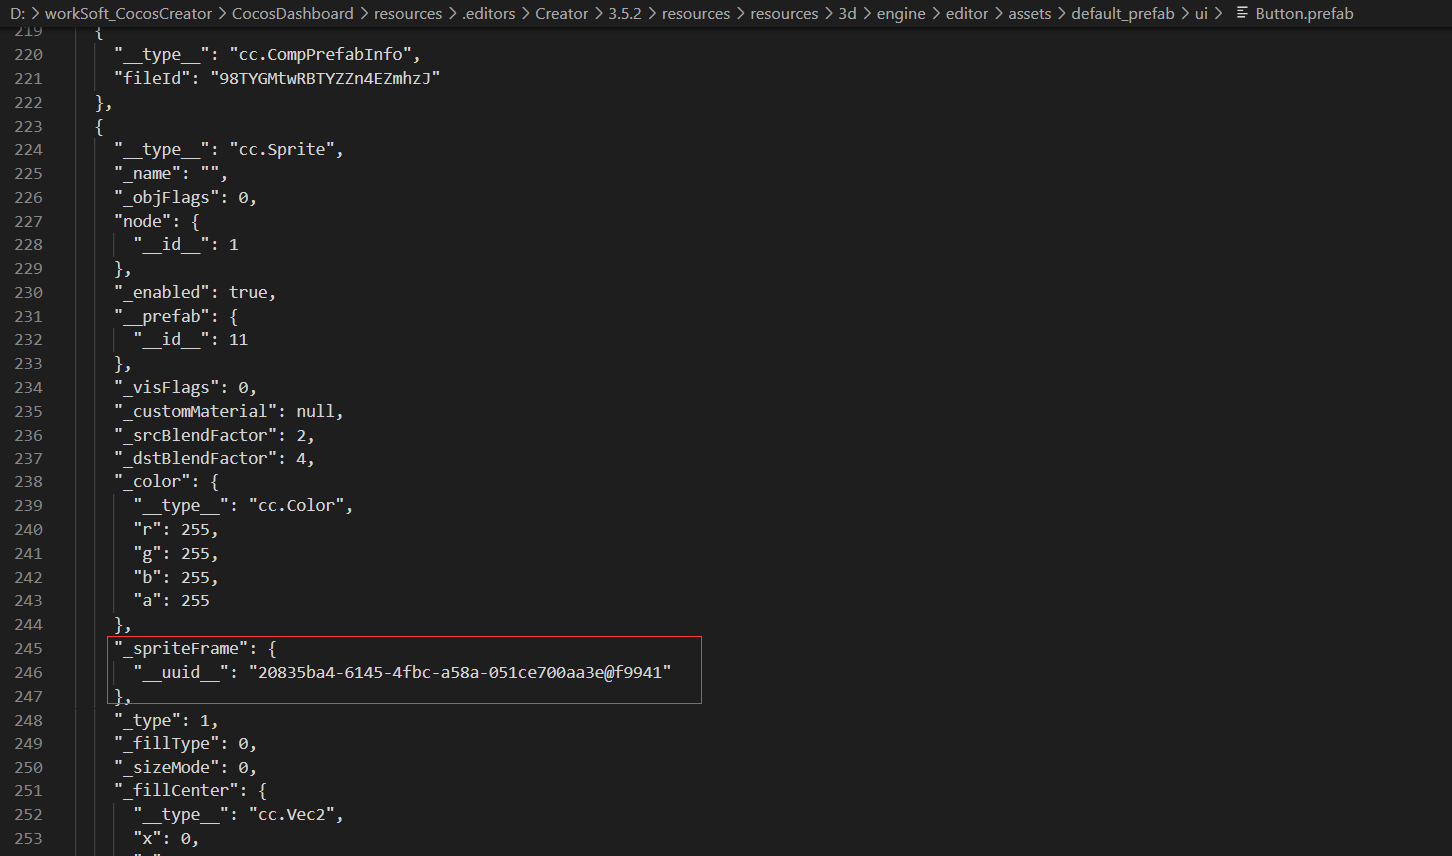This screenshot has width=1452, height=856.
Task: Click the ui breadcrumb segment
Action: [1201, 14]
